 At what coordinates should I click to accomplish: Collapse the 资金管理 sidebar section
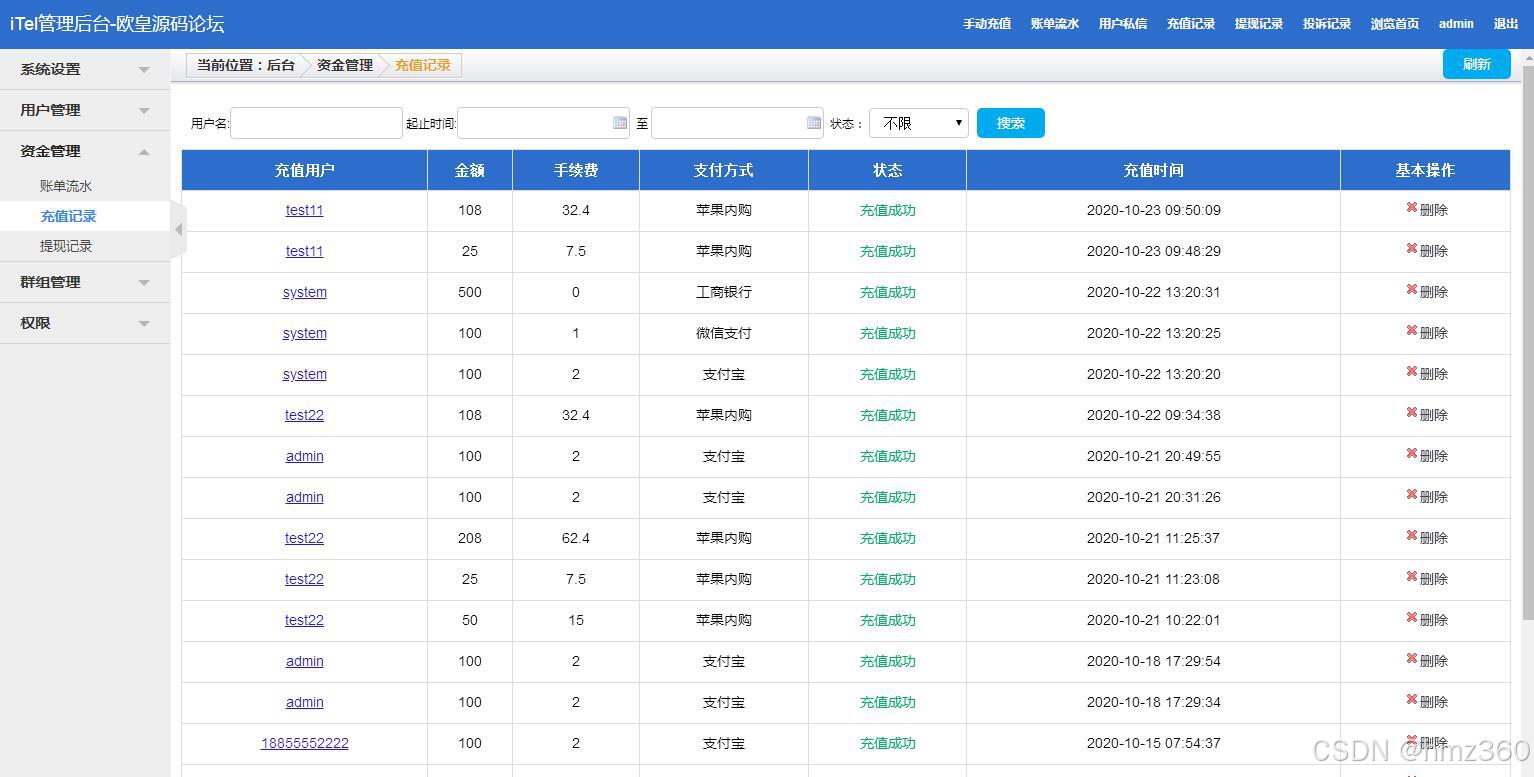point(84,150)
